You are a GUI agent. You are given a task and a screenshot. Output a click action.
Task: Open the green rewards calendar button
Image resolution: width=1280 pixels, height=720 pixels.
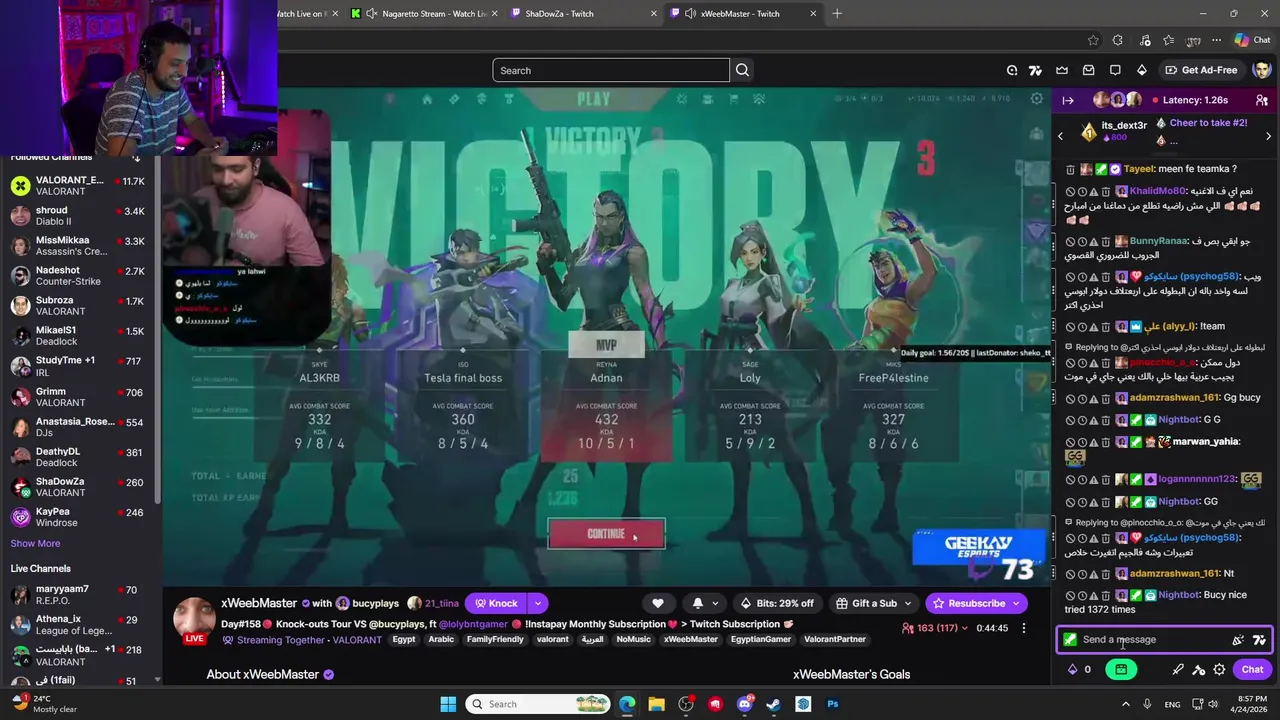tap(1121, 670)
